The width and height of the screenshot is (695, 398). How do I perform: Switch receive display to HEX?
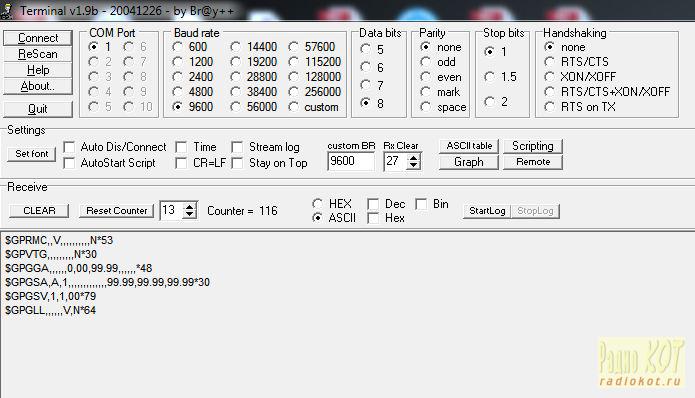tap(317, 203)
